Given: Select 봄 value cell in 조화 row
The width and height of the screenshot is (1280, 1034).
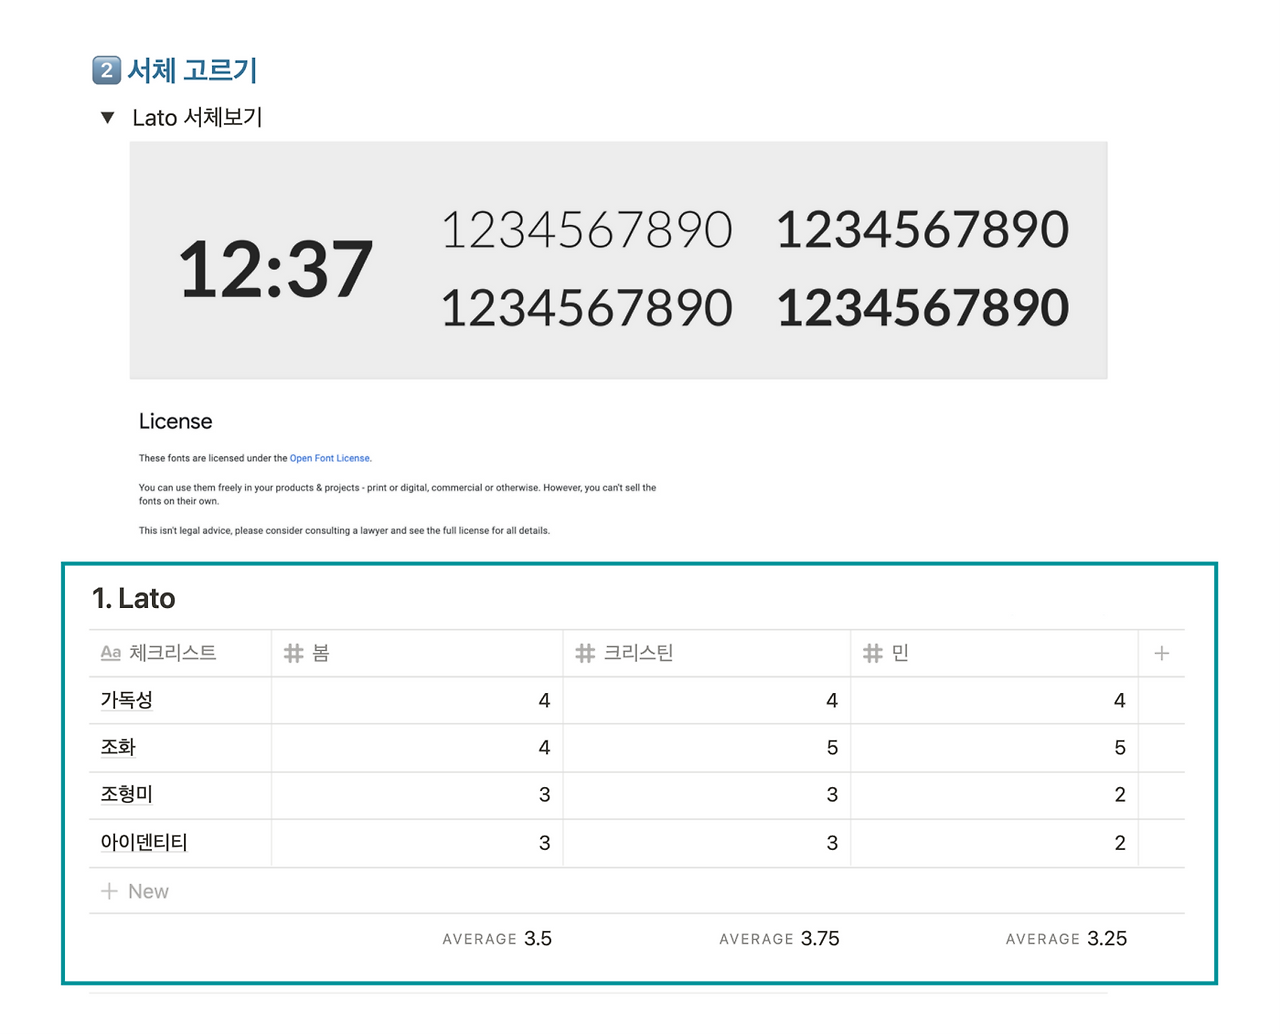Looking at the screenshot, I should (x=417, y=747).
